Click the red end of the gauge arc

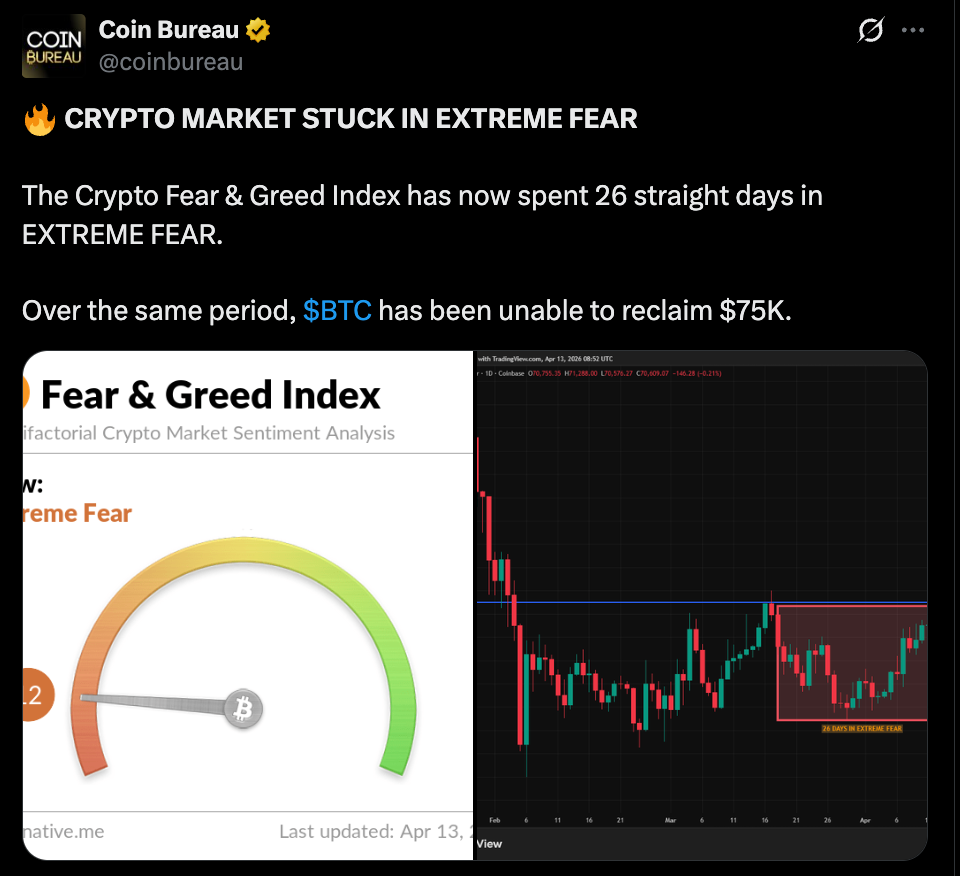(x=92, y=757)
